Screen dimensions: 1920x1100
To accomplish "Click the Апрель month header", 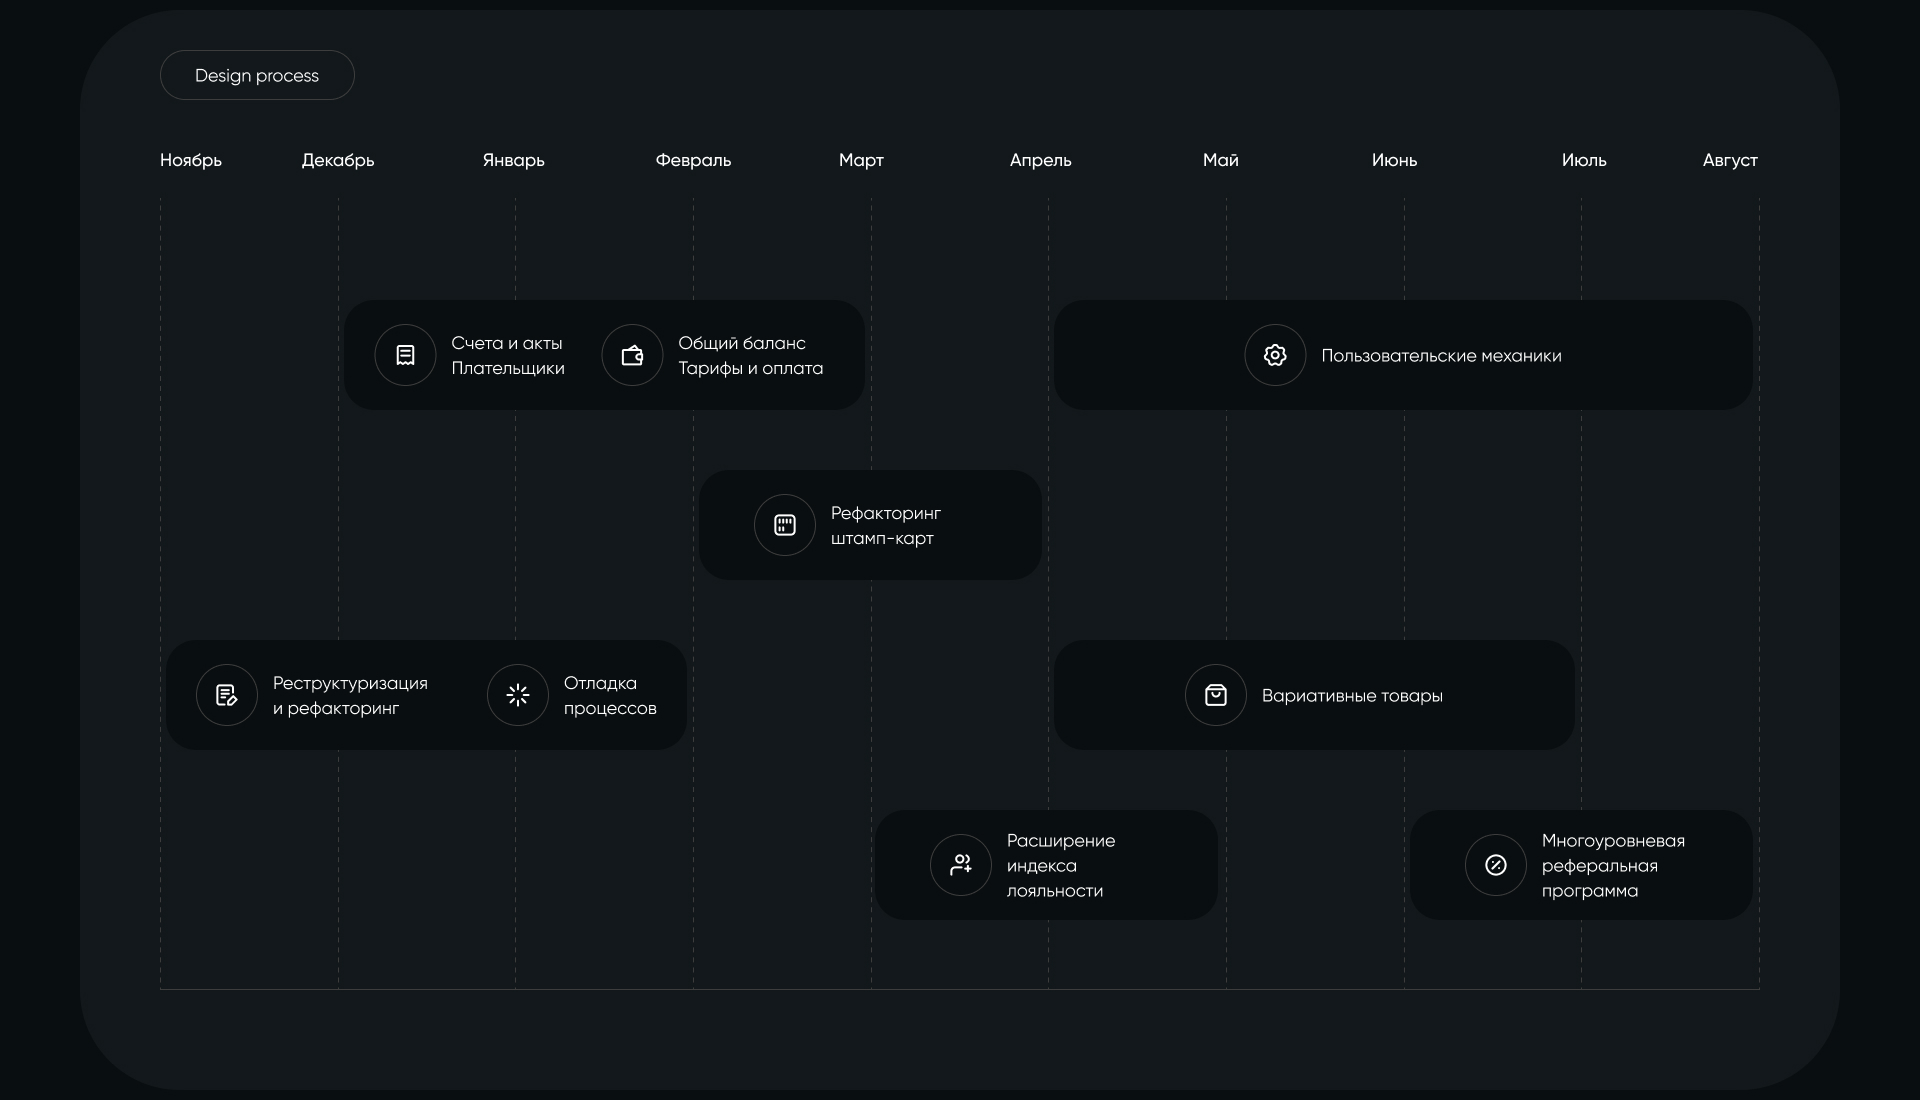I will pos(1040,160).
